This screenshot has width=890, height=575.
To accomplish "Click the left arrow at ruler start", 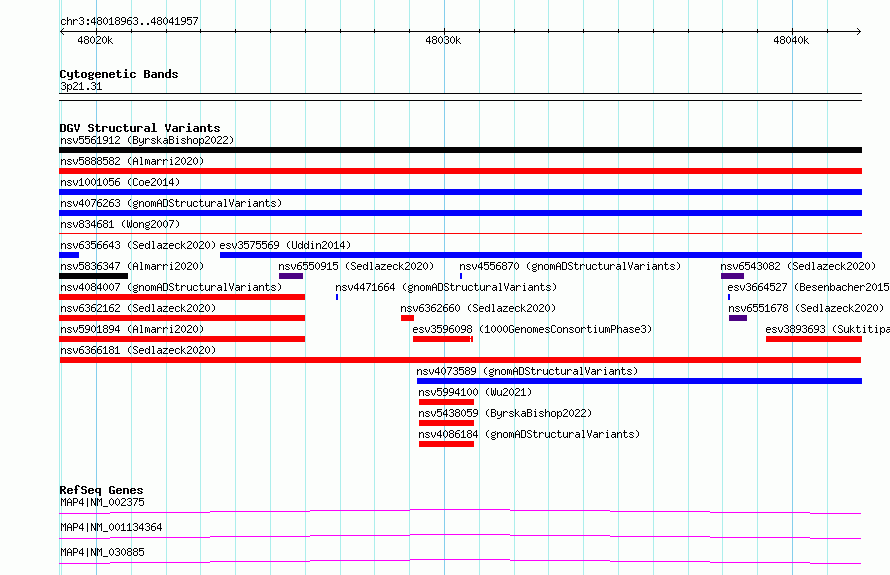I will [x=62, y=31].
